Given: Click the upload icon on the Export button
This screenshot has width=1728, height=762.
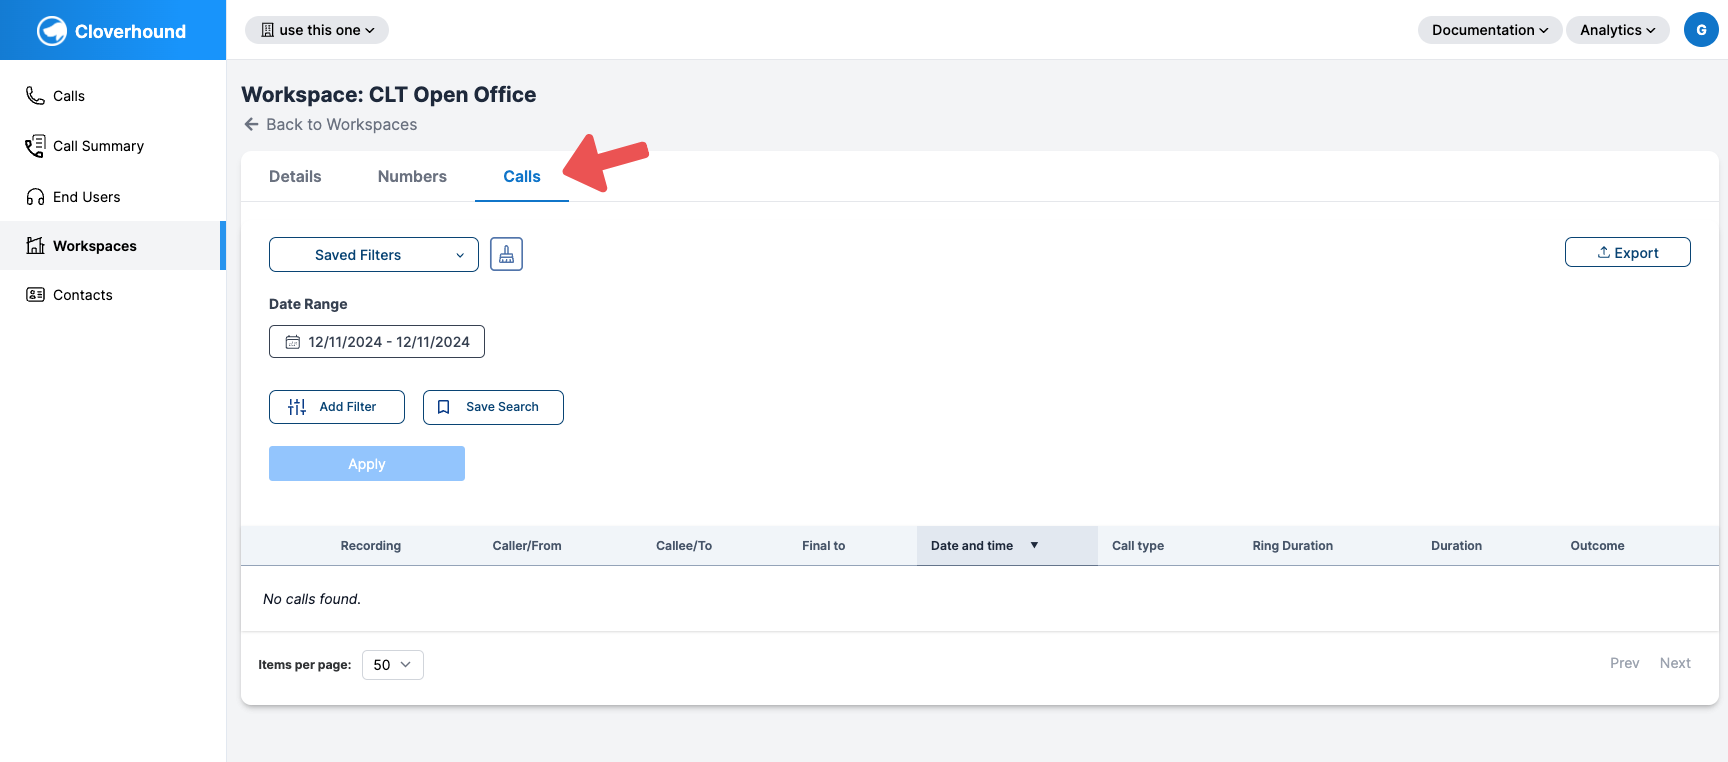Looking at the screenshot, I should pos(1603,252).
